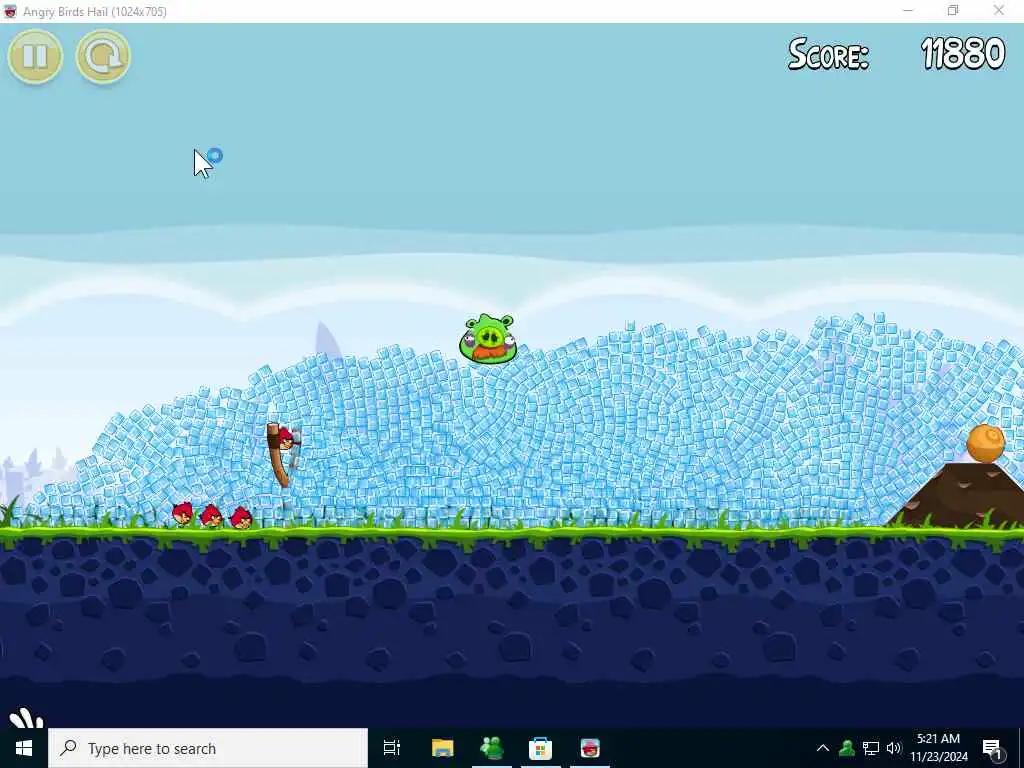
Task: Click the brown dirt mound at right
Action: (x=960, y=496)
